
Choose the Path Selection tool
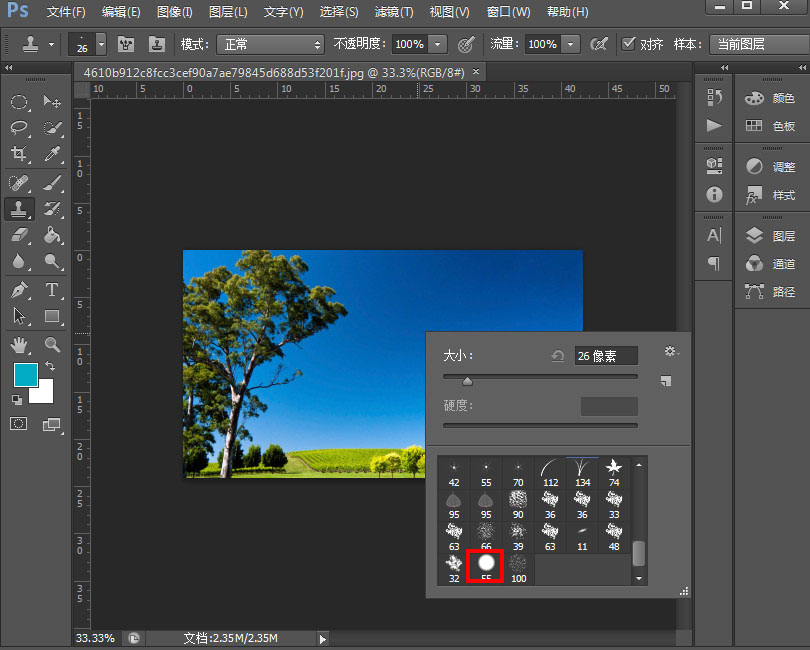[x=20, y=316]
